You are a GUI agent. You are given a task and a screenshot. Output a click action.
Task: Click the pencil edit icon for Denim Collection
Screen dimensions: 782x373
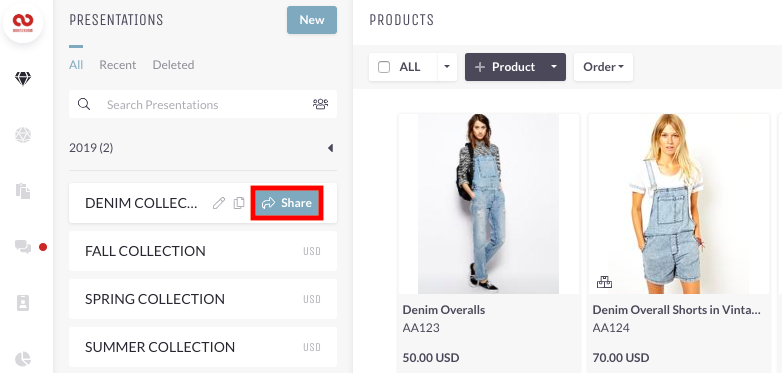click(218, 203)
